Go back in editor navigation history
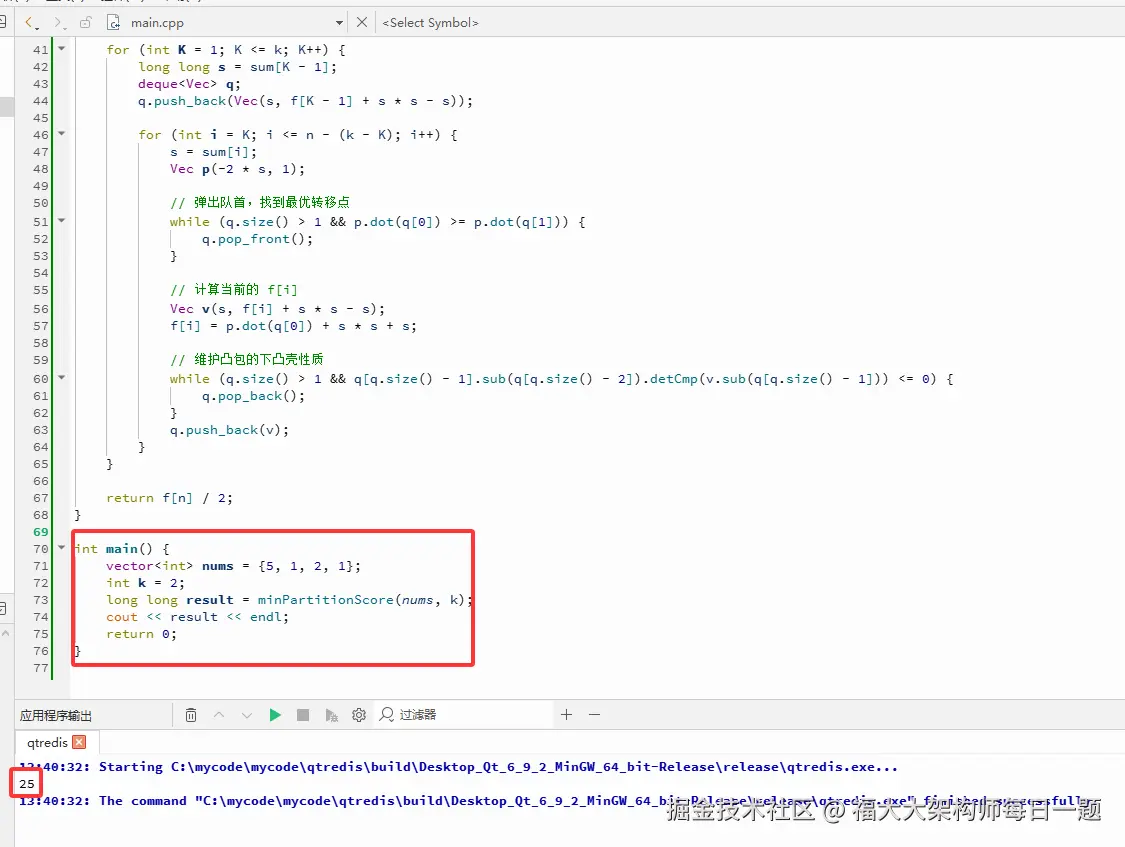 pos(31,23)
